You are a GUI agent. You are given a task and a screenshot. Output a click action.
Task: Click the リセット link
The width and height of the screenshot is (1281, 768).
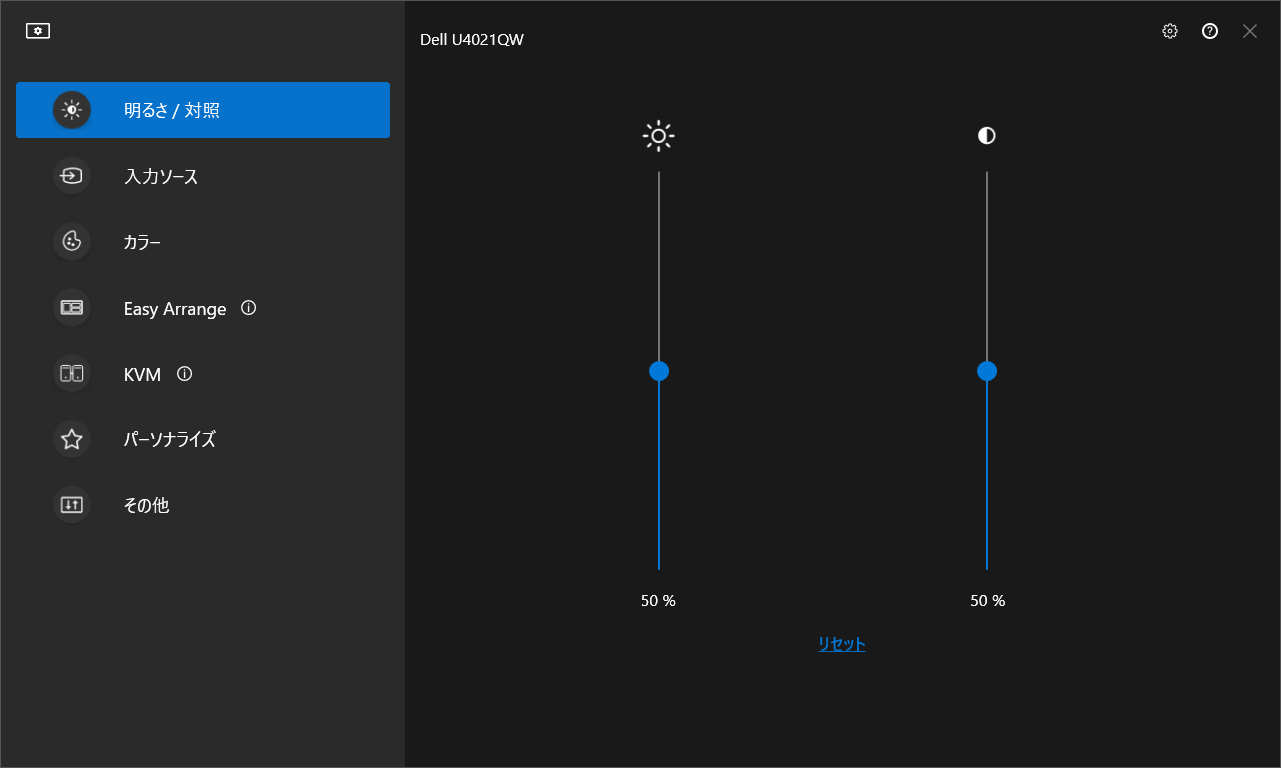[x=842, y=644]
